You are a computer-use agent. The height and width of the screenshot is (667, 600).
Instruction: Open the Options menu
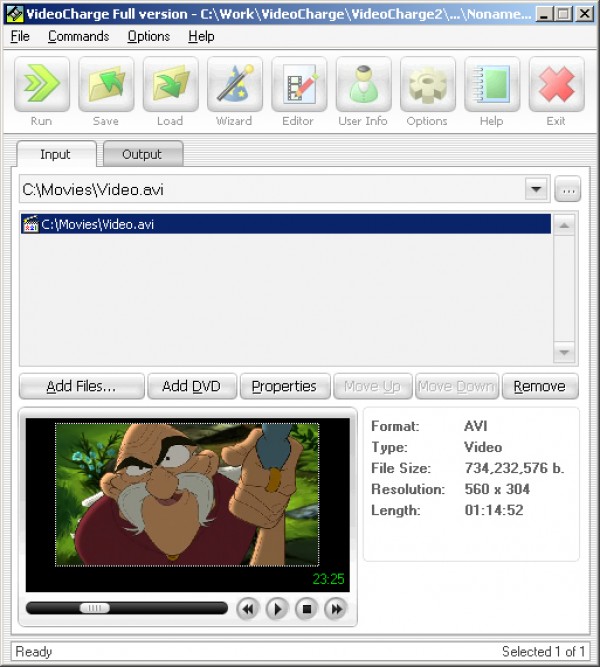click(x=149, y=36)
